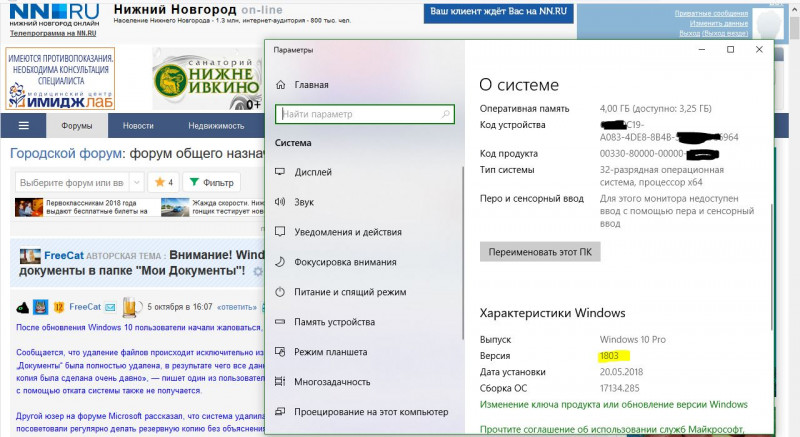This screenshot has height=437, width=800.
Task: Click FreeCat username in the post
Action: (x=85, y=306)
